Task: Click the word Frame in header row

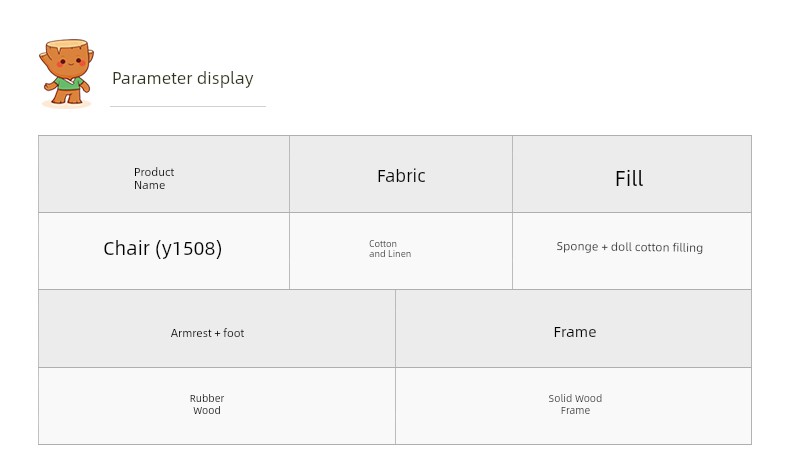Action: [x=575, y=332]
